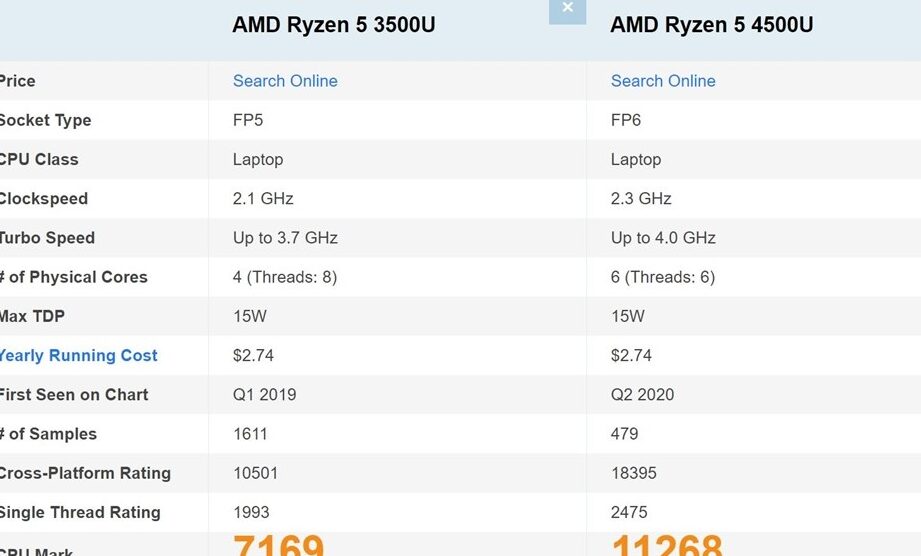The image size is (921, 556).
Task: Select the AMD Ryzen 5 3500U heading
Action: coord(334,25)
